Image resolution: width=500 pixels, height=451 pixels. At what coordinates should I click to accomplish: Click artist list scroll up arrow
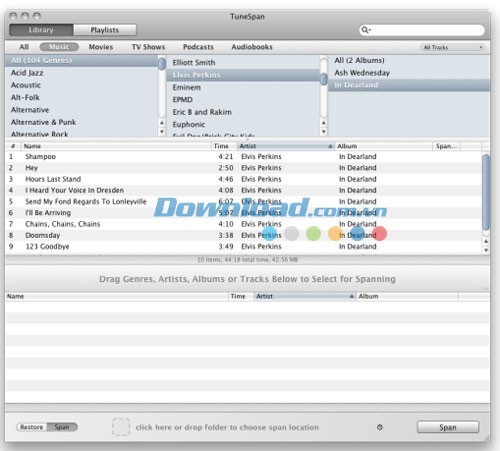[323, 123]
